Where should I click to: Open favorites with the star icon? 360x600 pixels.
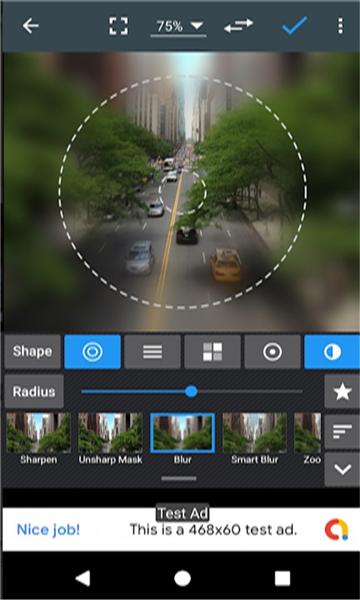click(x=342, y=392)
